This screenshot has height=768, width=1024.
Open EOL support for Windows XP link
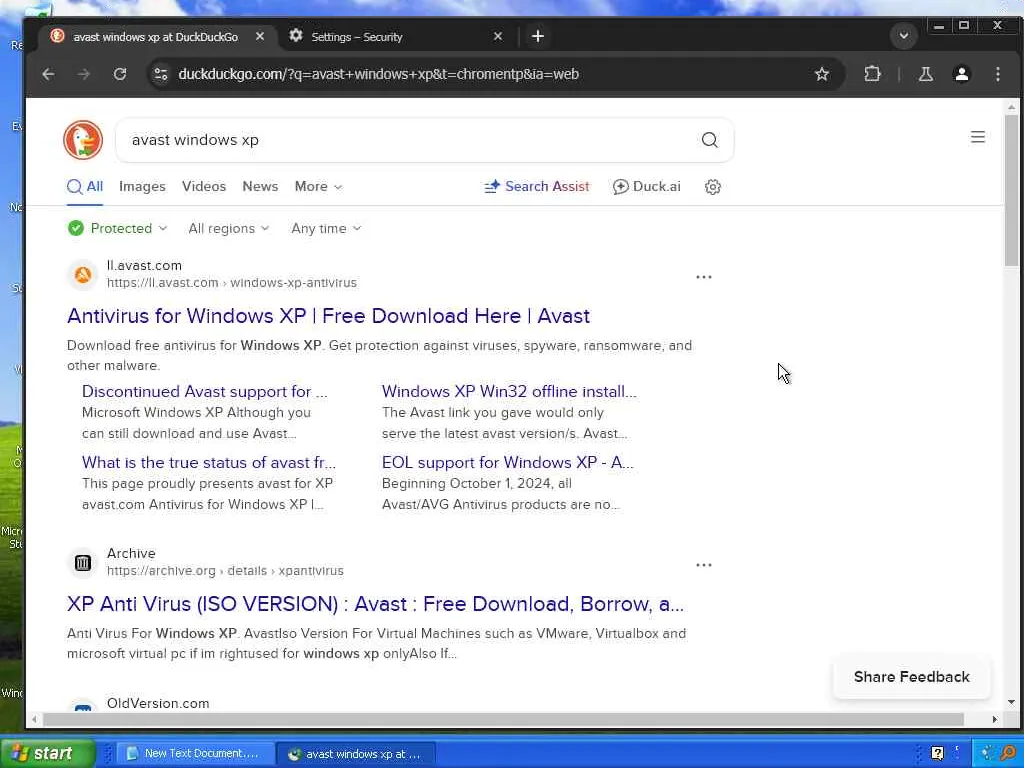click(507, 463)
